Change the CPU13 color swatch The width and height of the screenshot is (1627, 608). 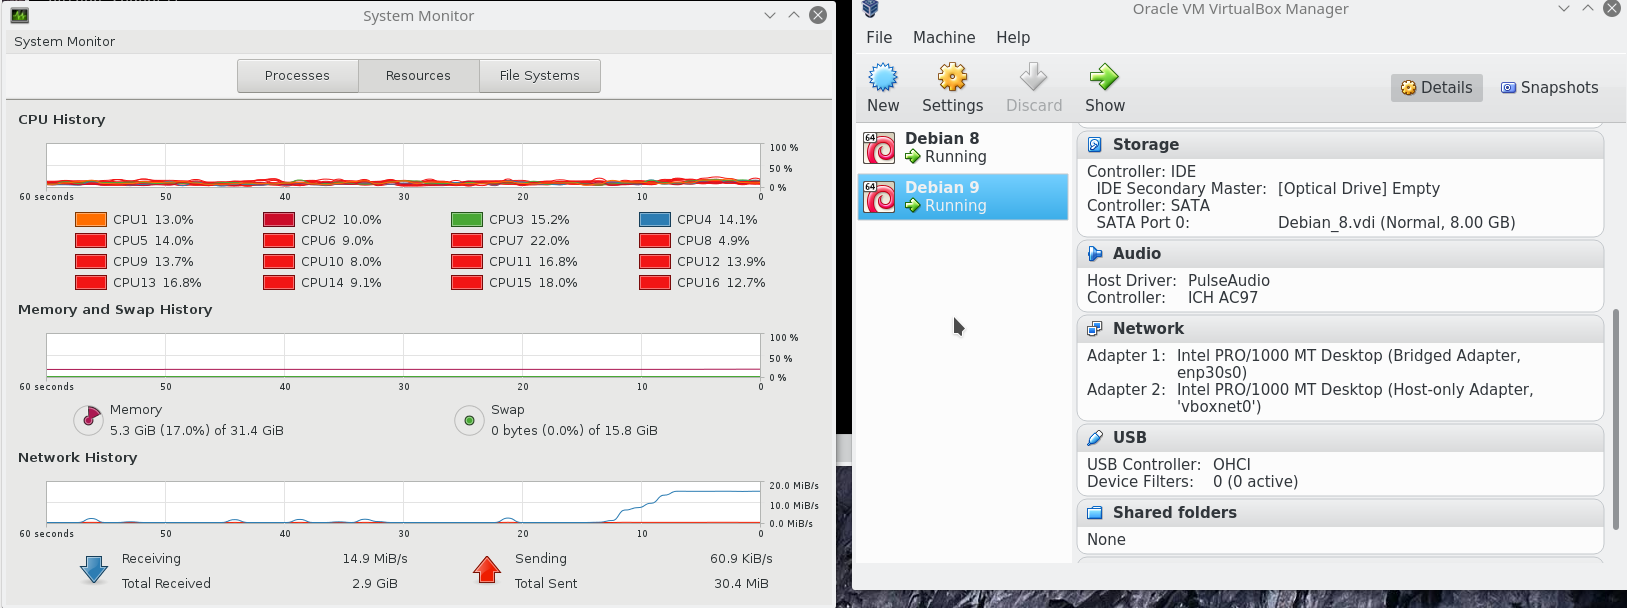coord(91,283)
